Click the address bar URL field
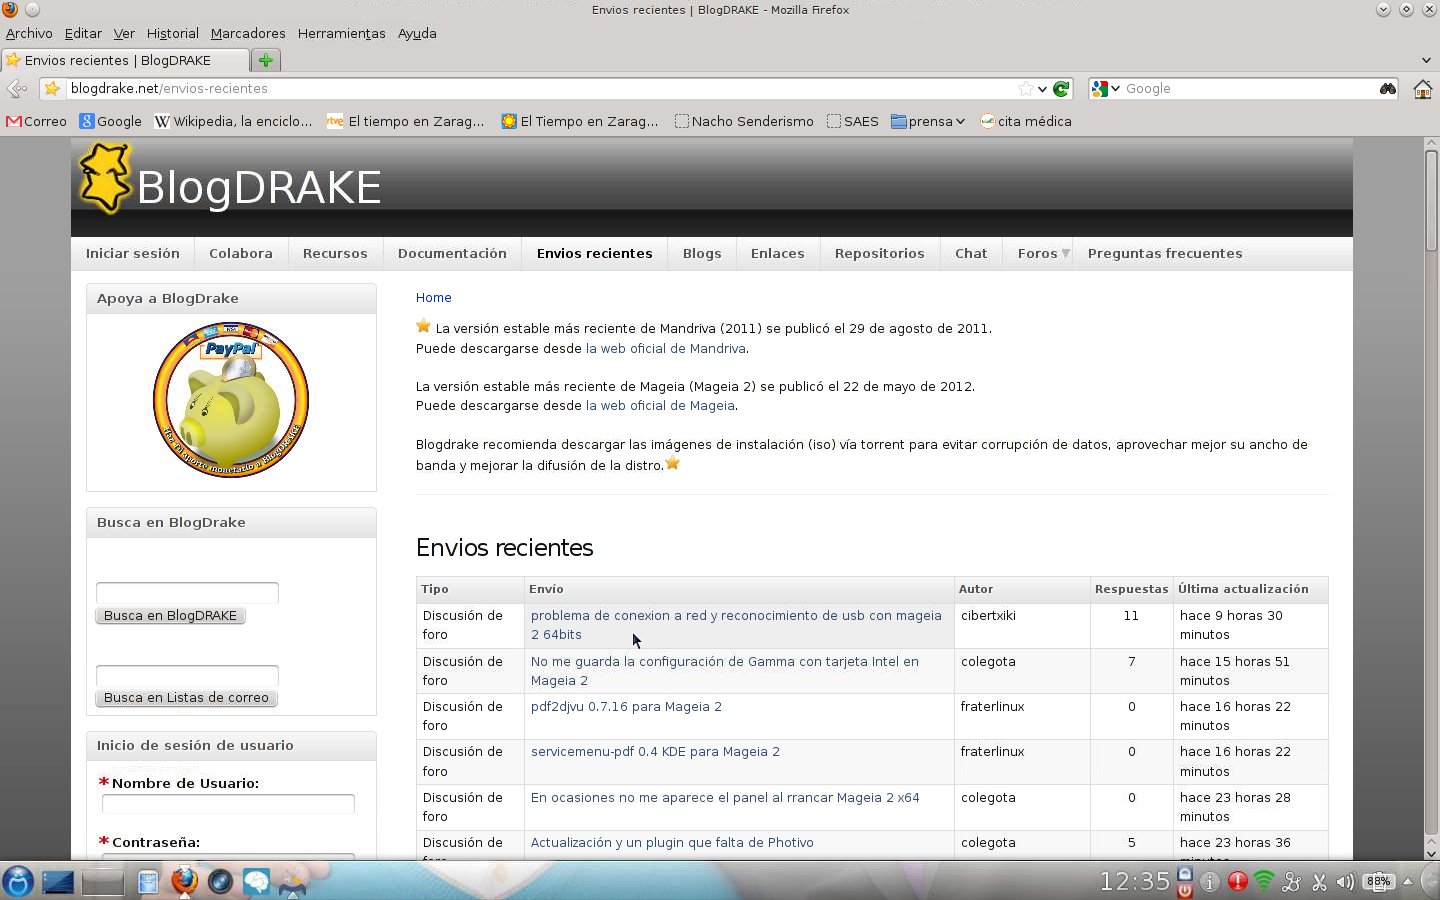 (540, 89)
